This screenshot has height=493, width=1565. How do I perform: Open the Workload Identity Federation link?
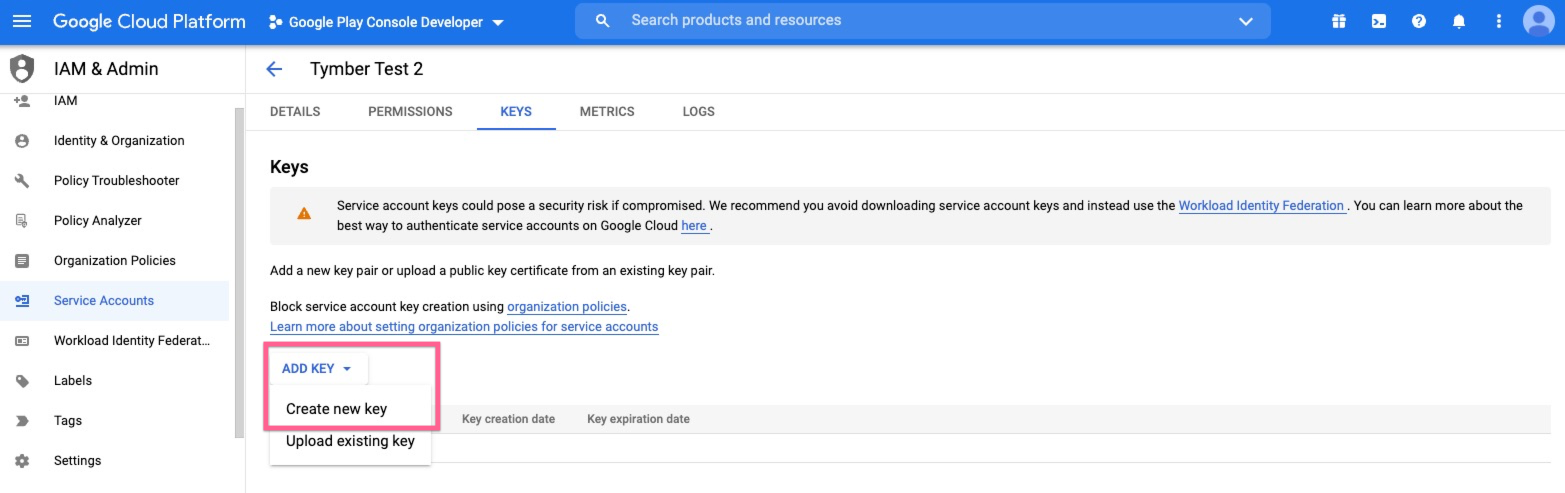point(1261,206)
